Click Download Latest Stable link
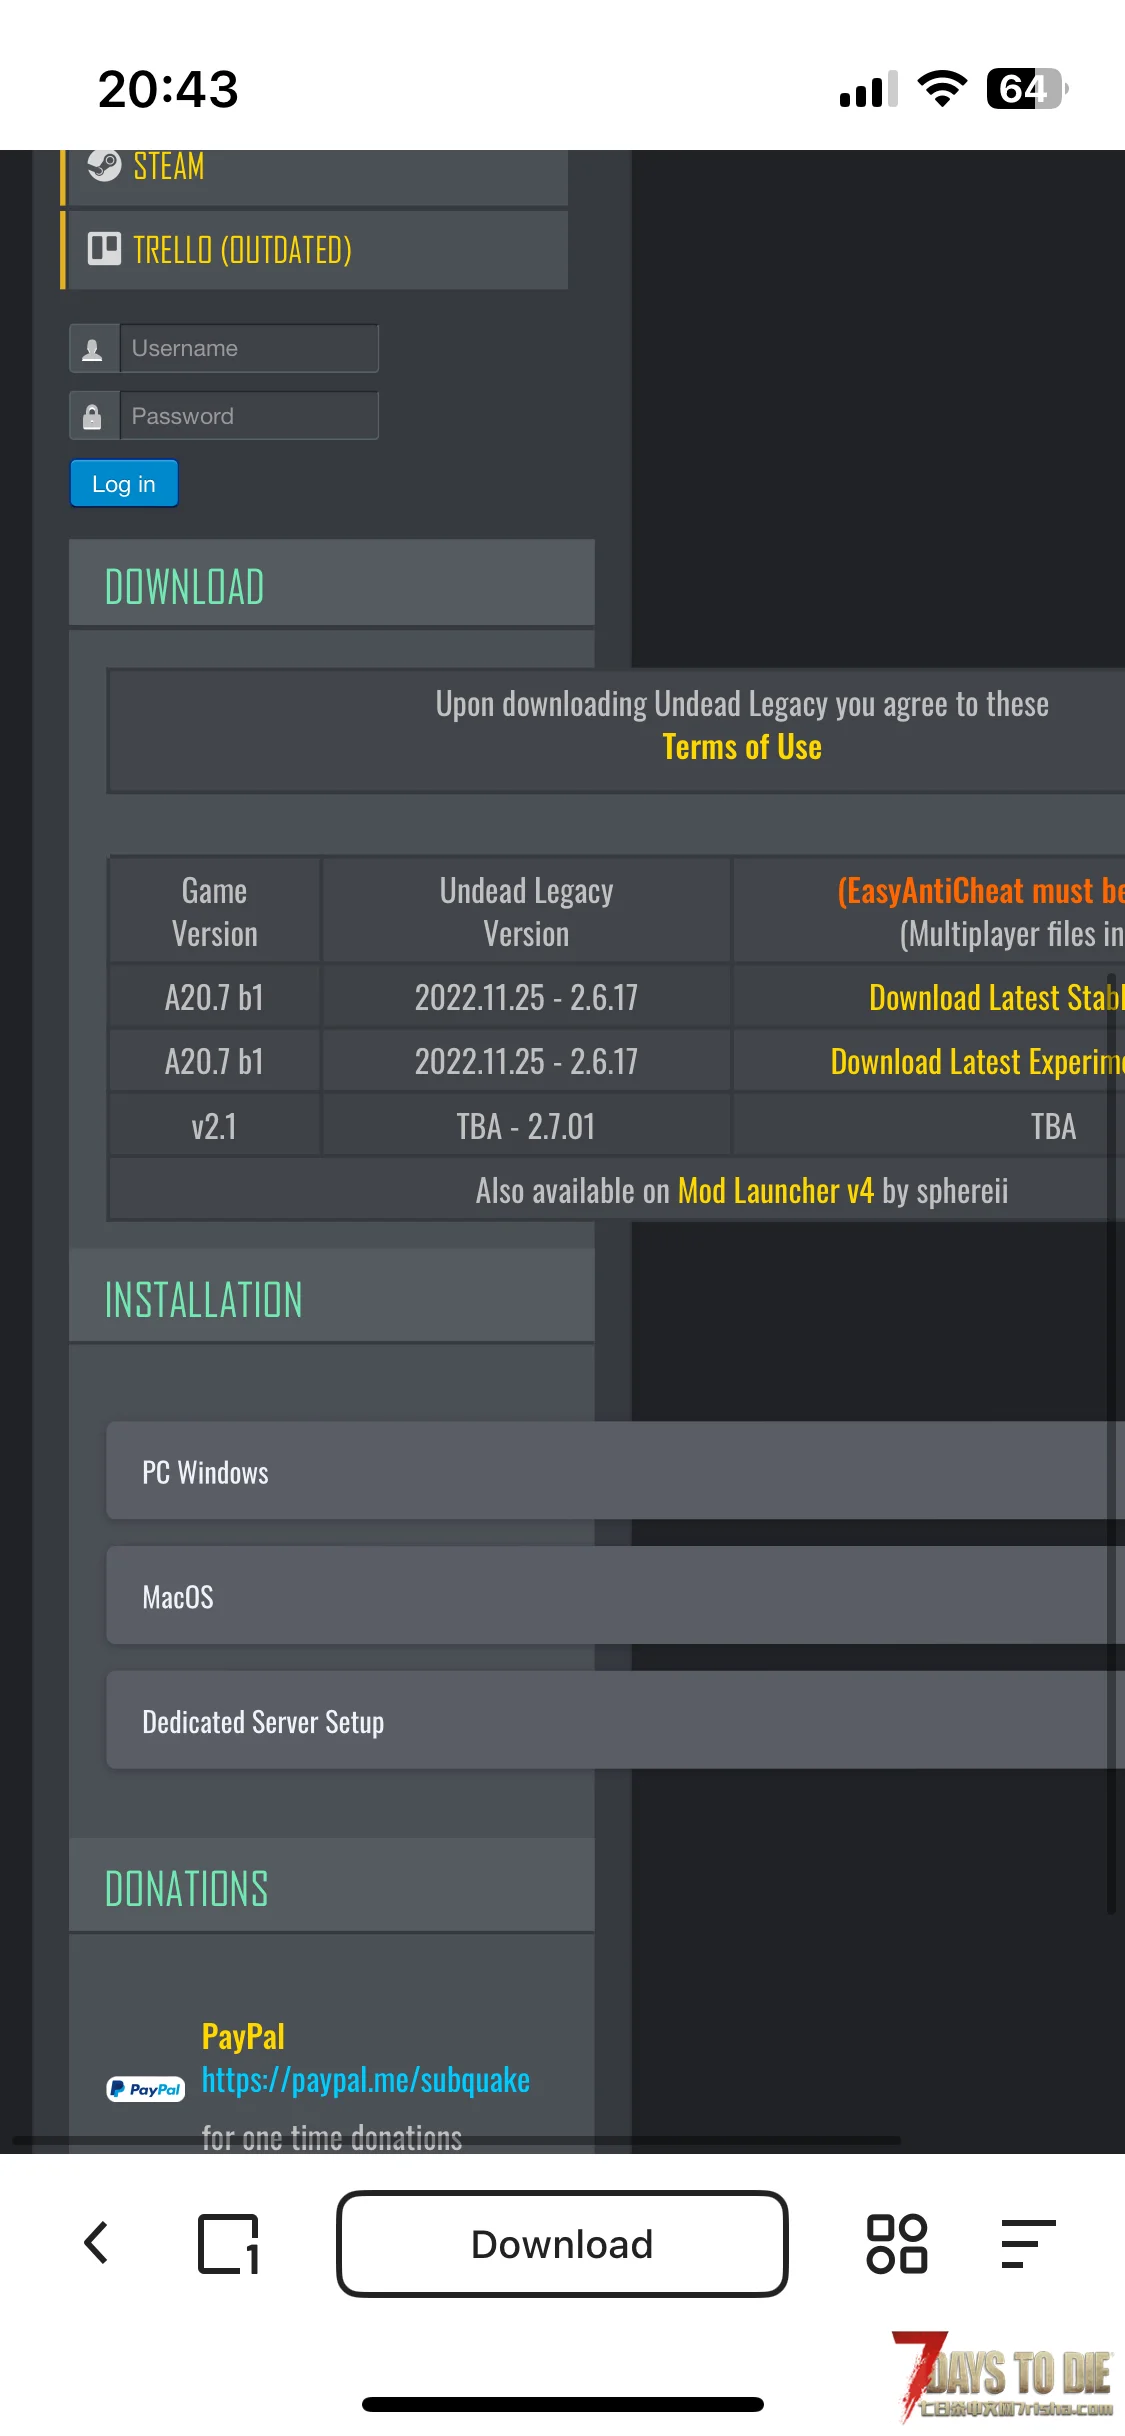Screen dimensions: 1125x2436 (996, 997)
